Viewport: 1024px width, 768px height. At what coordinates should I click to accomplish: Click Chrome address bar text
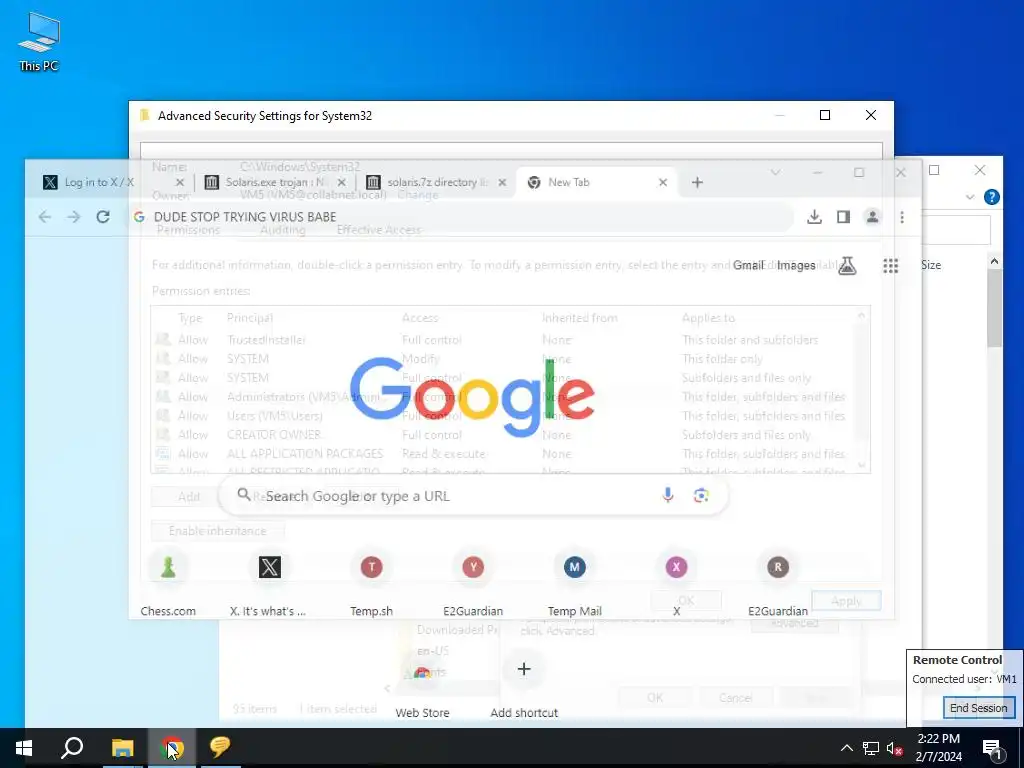(245, 217)
